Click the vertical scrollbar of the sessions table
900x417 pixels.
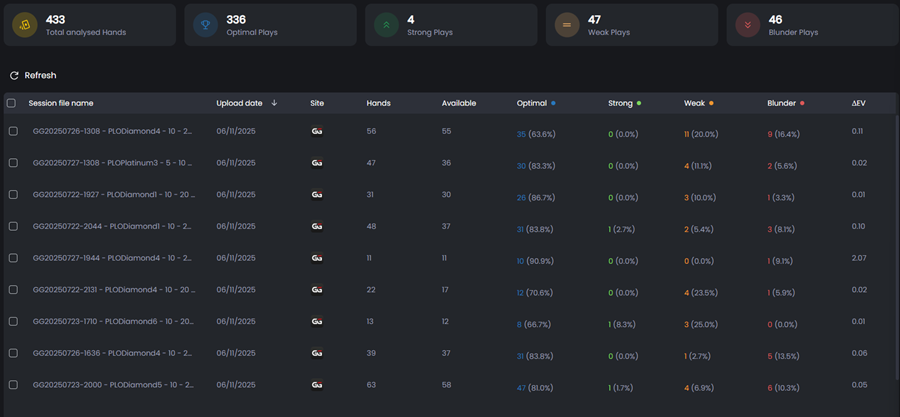[x=898, y=247]
